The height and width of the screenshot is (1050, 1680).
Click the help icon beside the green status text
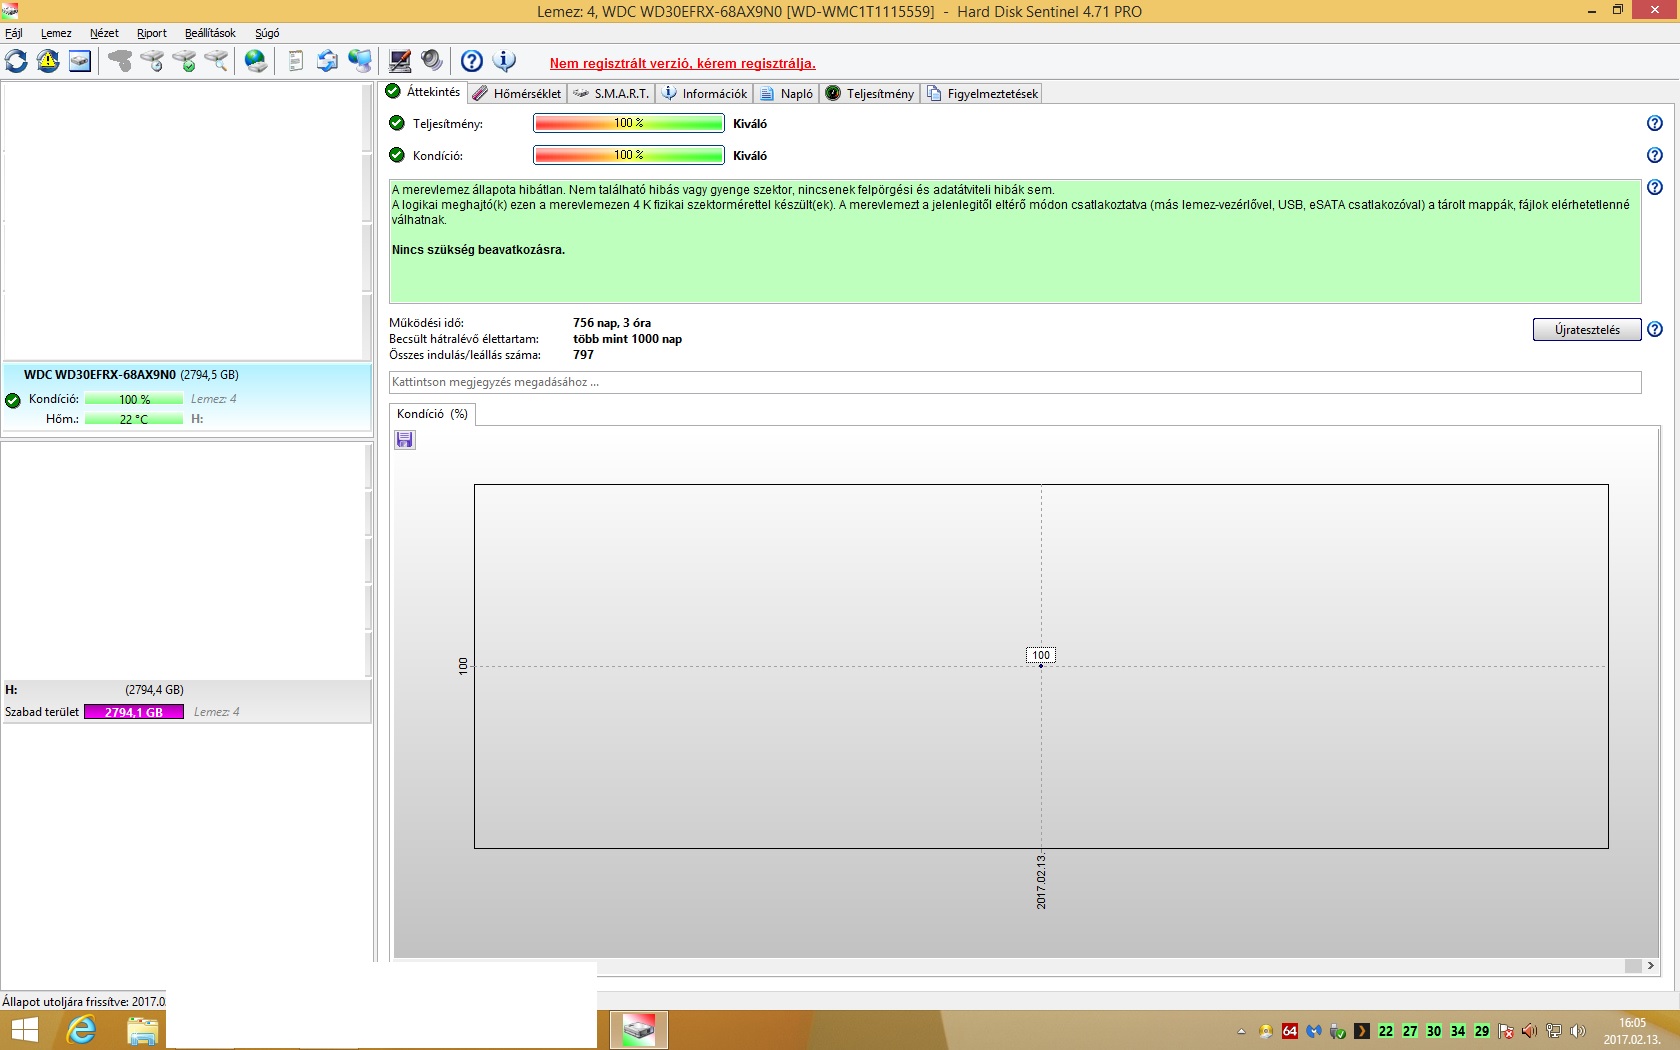(x=1655, y=187)
